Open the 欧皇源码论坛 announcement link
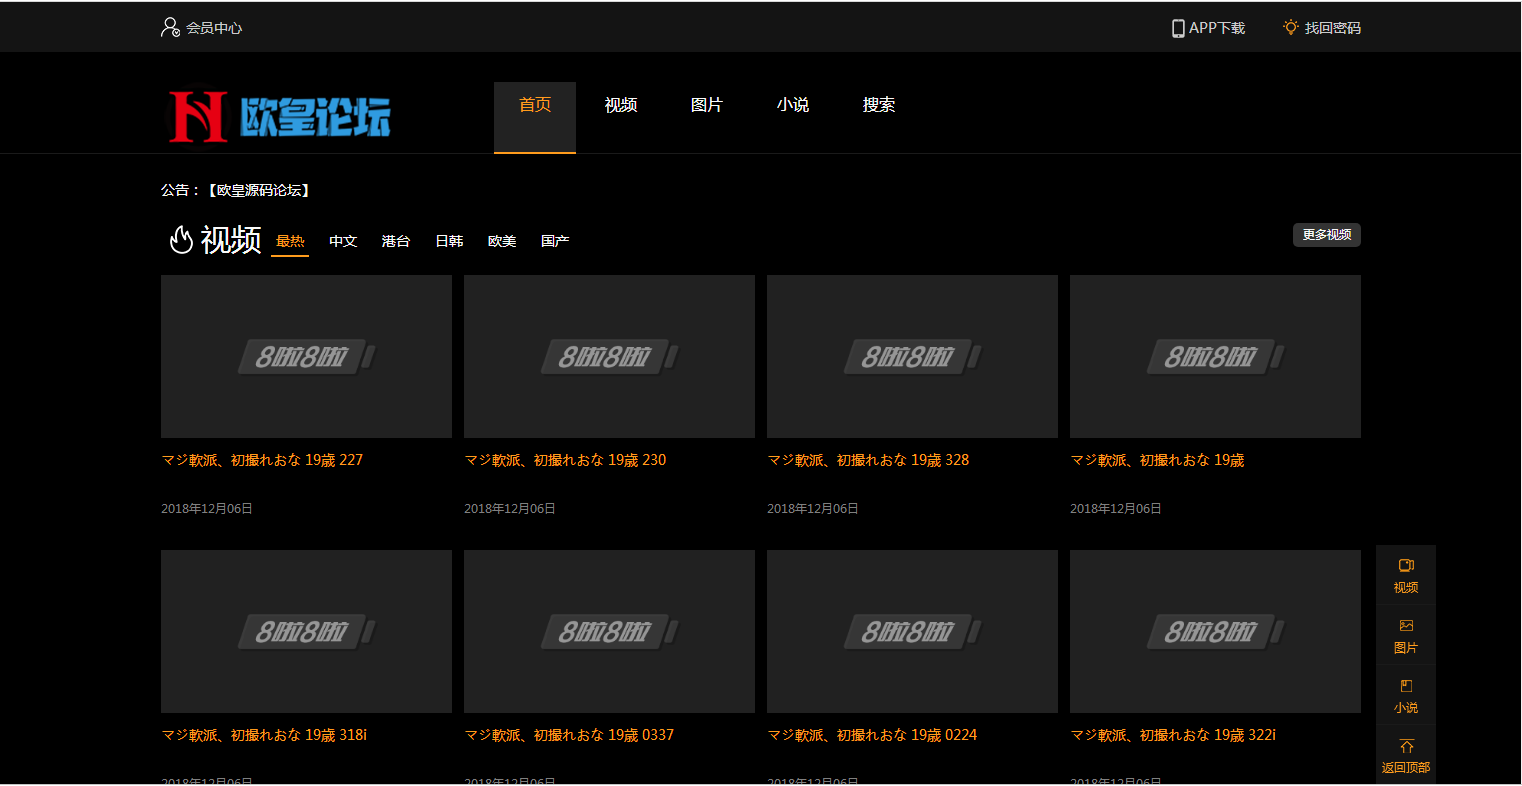The height and width of the screenshot is (786, 1522). click(x=258, y=190)
